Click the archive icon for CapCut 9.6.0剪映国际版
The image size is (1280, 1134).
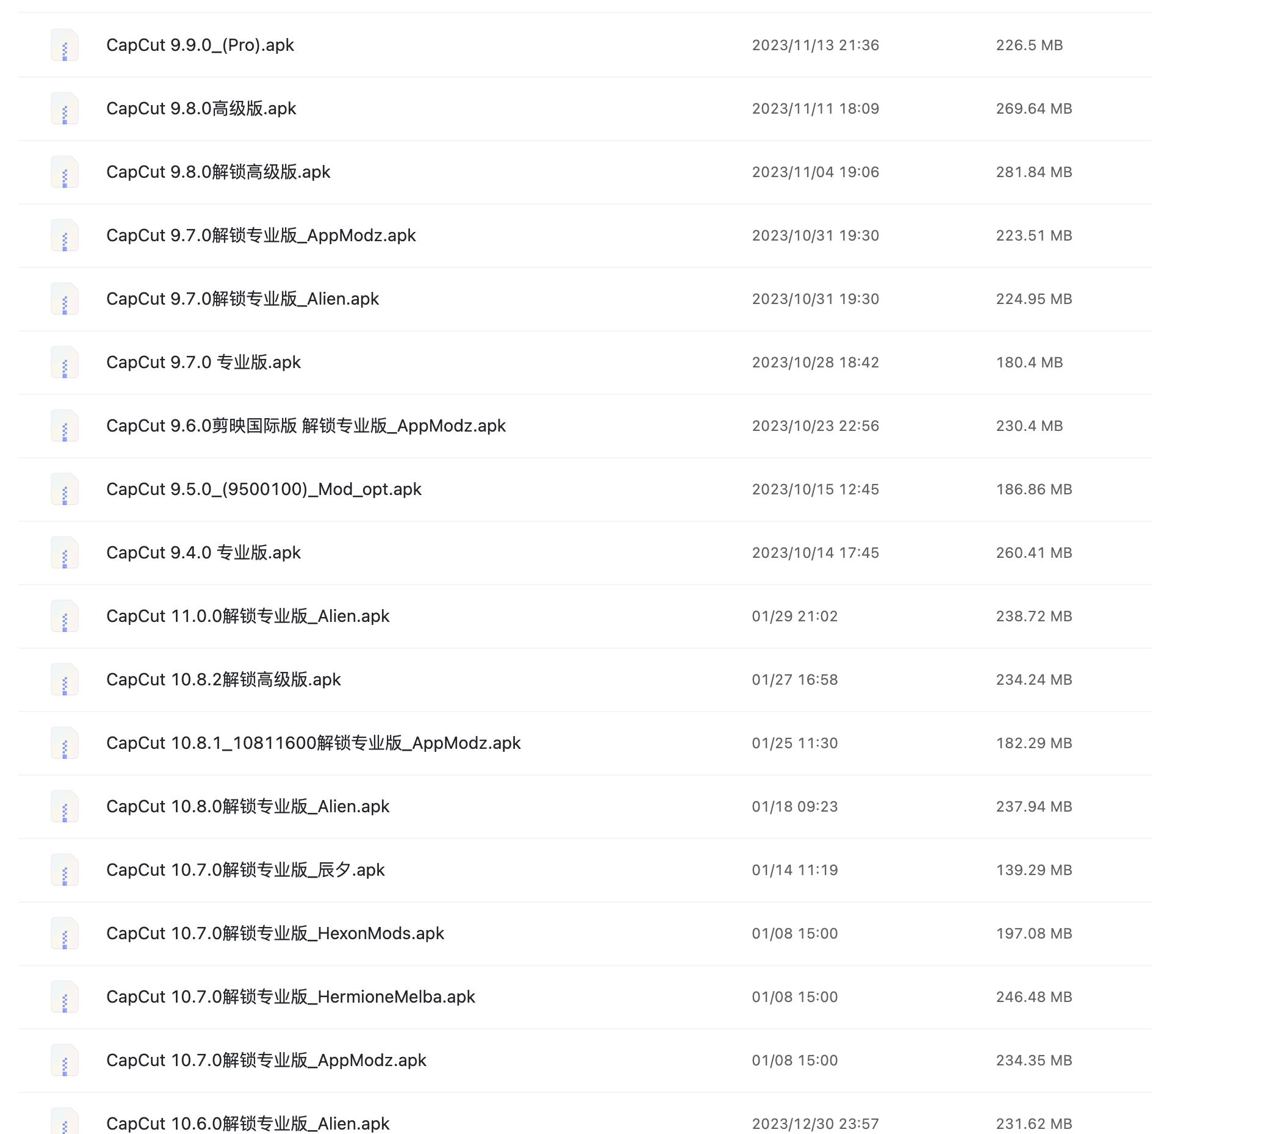coord(64,426)
